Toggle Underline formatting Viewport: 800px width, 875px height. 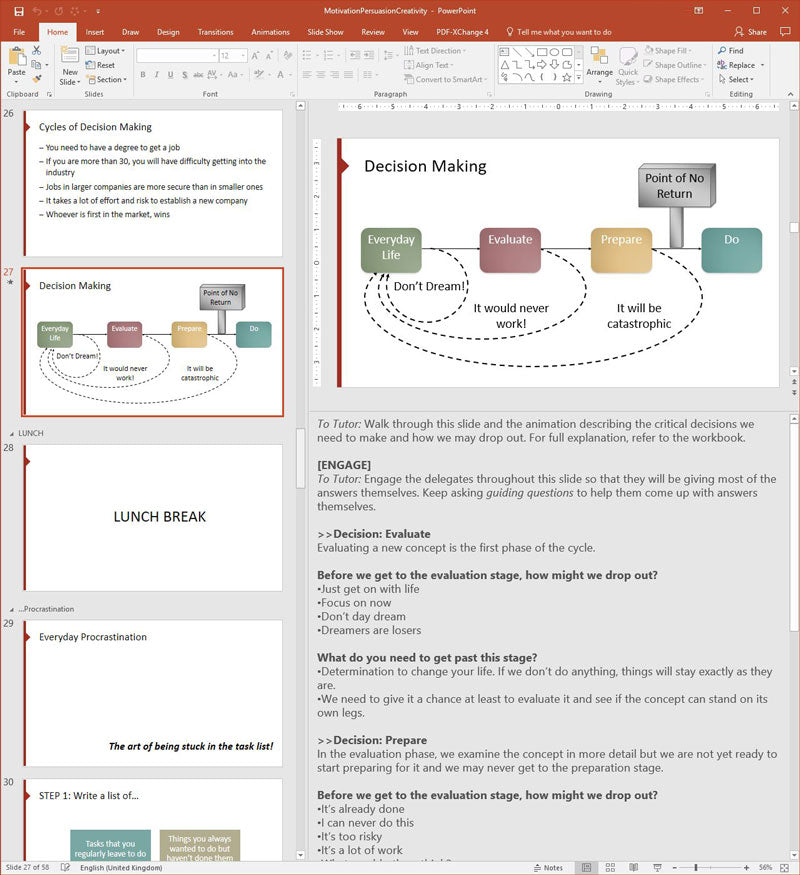pos(170,74)
